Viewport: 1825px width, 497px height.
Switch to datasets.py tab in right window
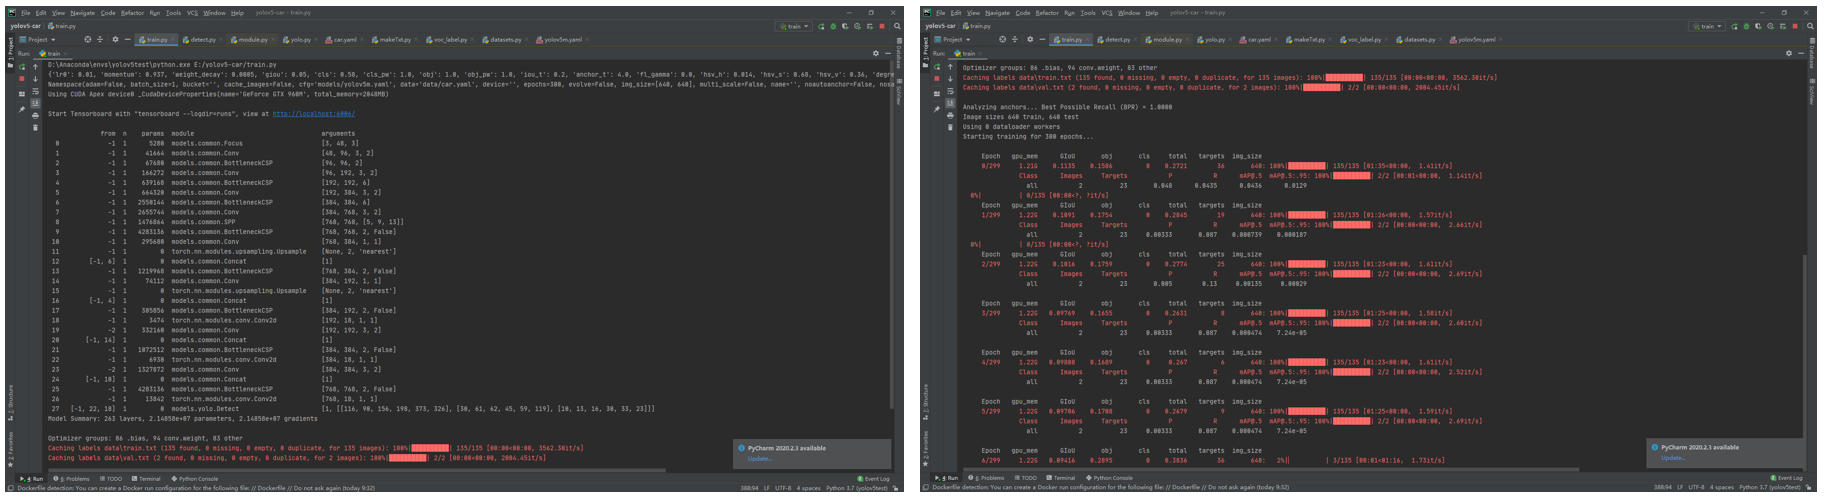pyautogui.click(x=1418, y=39)
